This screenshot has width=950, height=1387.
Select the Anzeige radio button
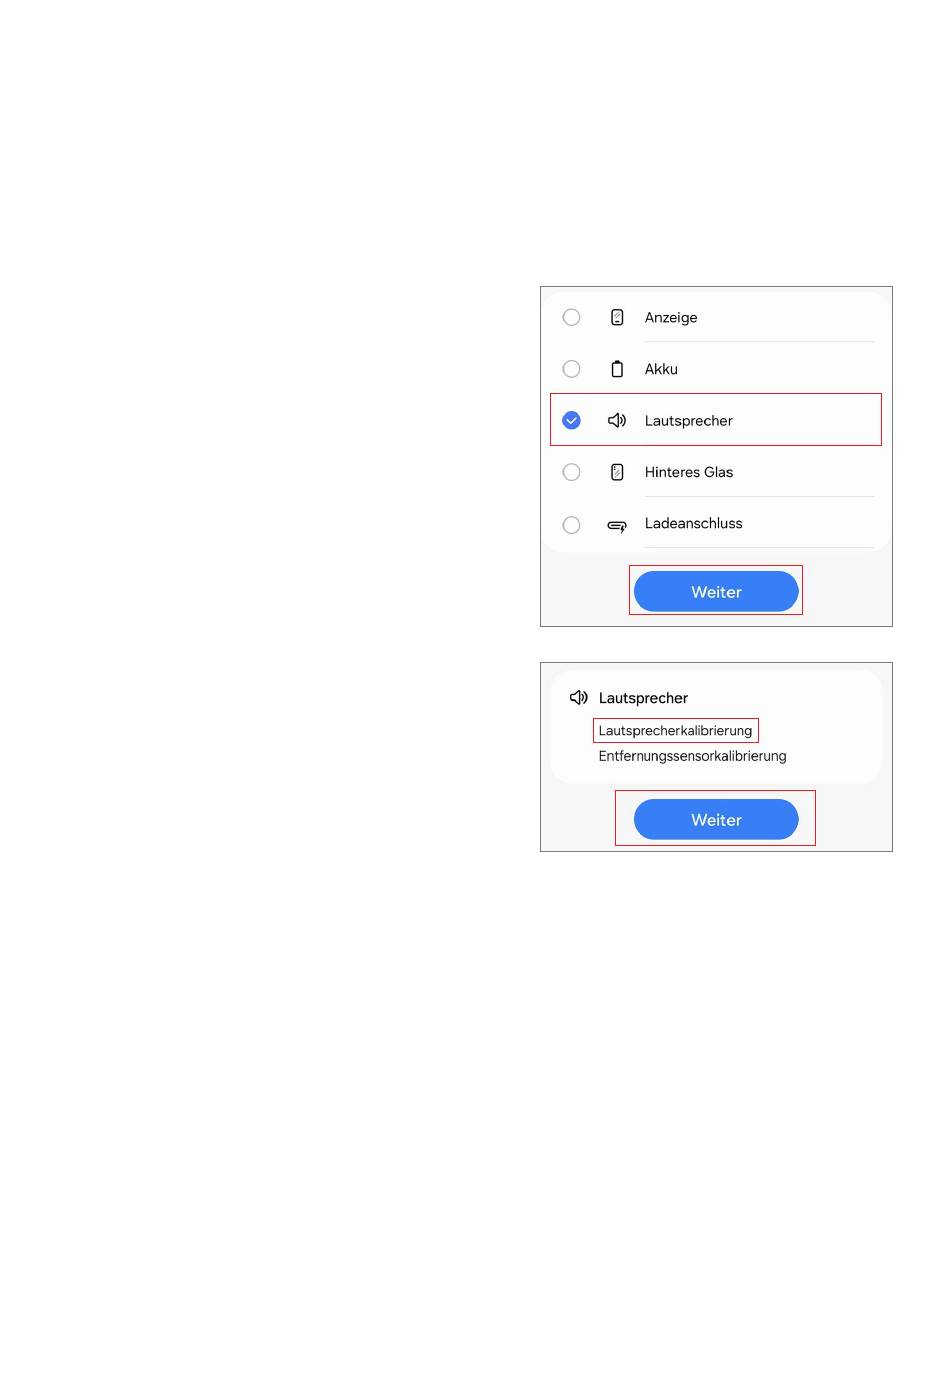tap(571, 317)
